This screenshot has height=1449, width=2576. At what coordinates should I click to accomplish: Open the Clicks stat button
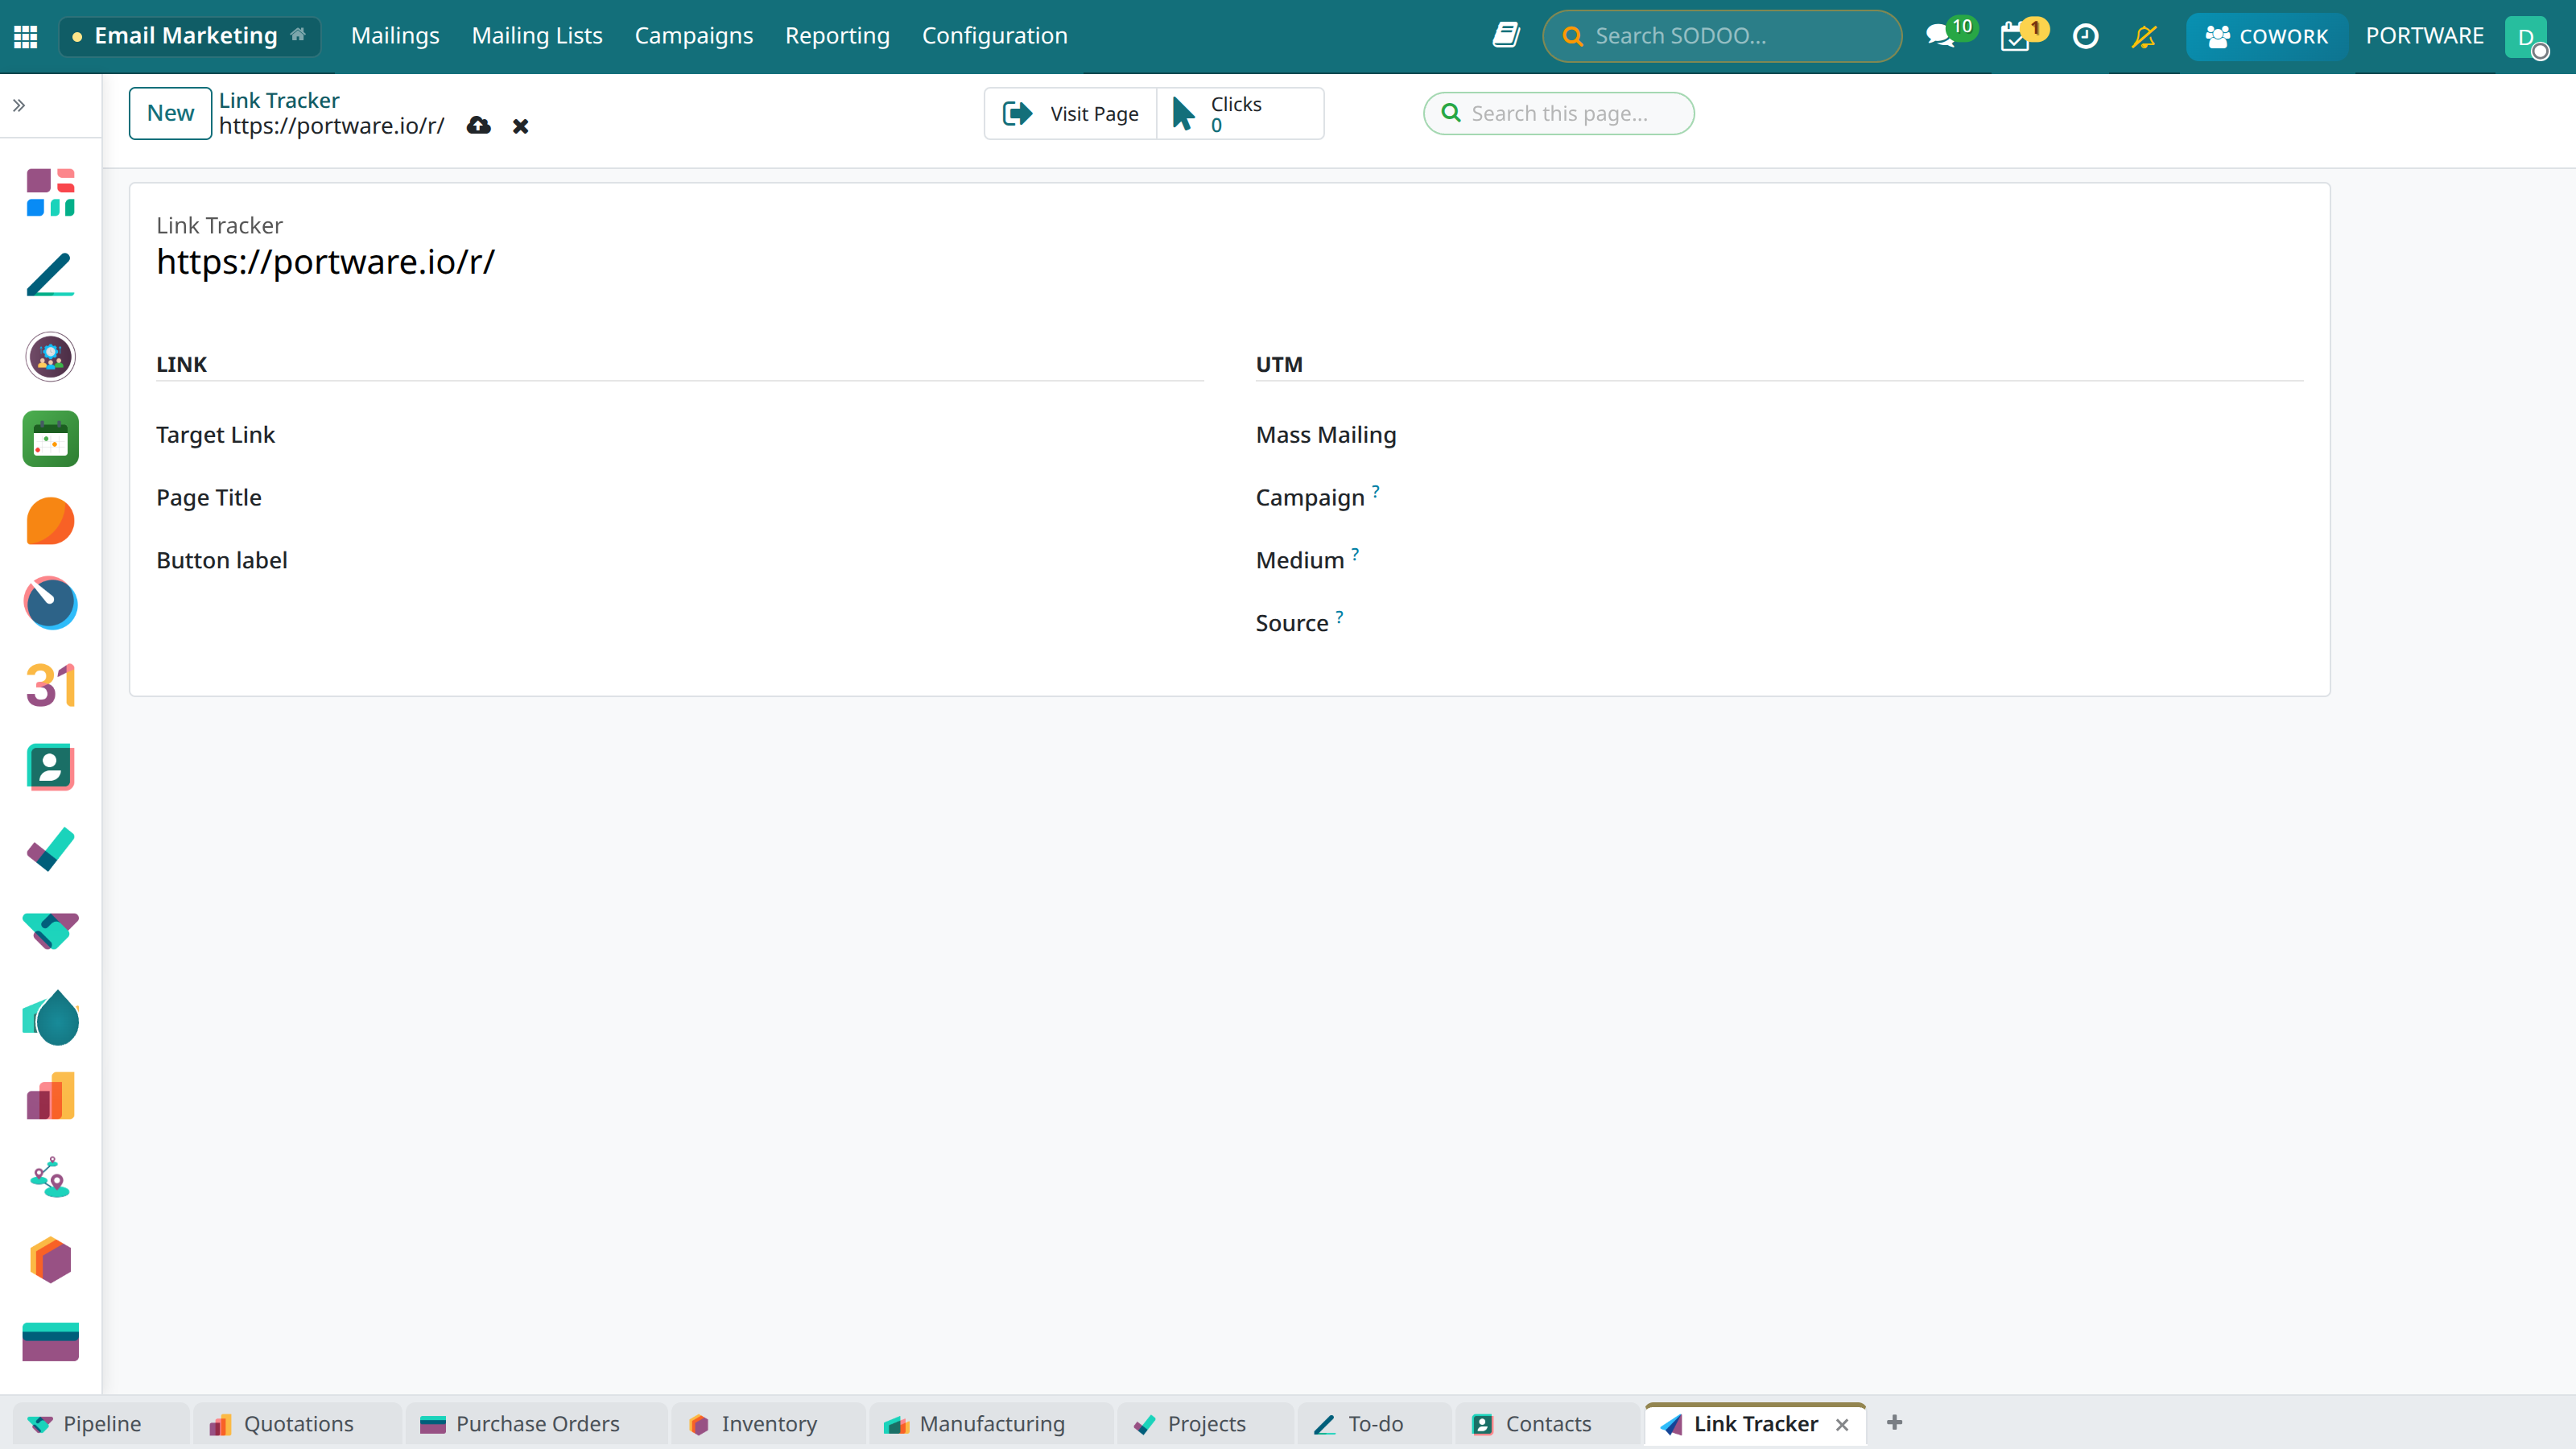[x=1240, y=113]
